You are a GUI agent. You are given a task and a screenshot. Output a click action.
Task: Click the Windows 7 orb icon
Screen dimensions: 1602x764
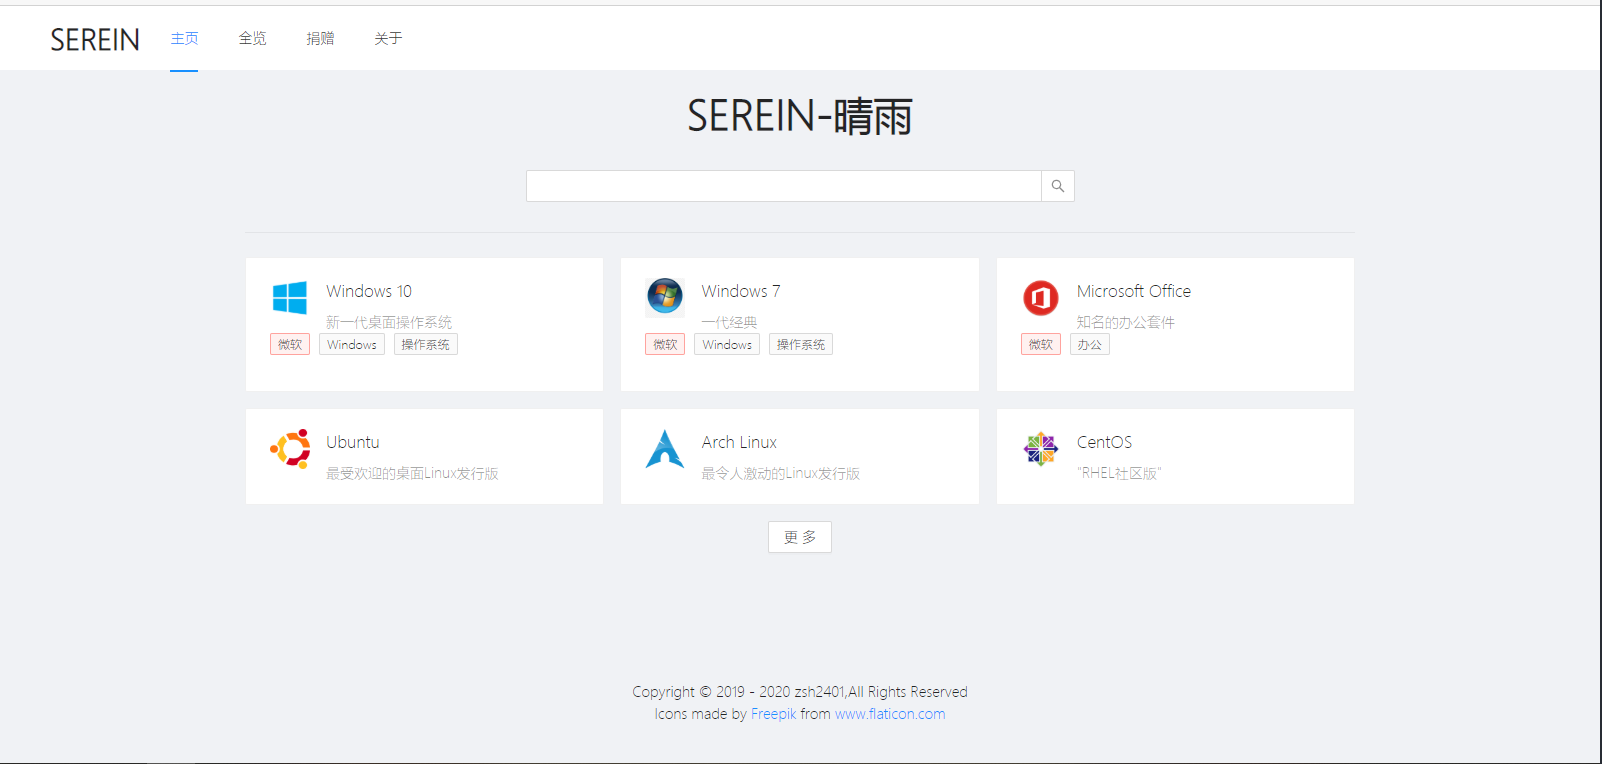click(665, 296)
